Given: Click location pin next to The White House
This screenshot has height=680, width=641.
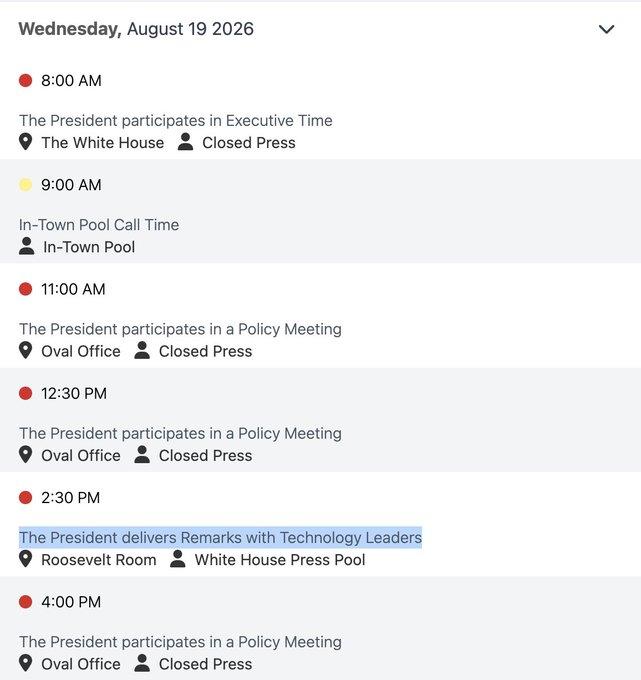Looking at the screenshot, I should [26, 142].
